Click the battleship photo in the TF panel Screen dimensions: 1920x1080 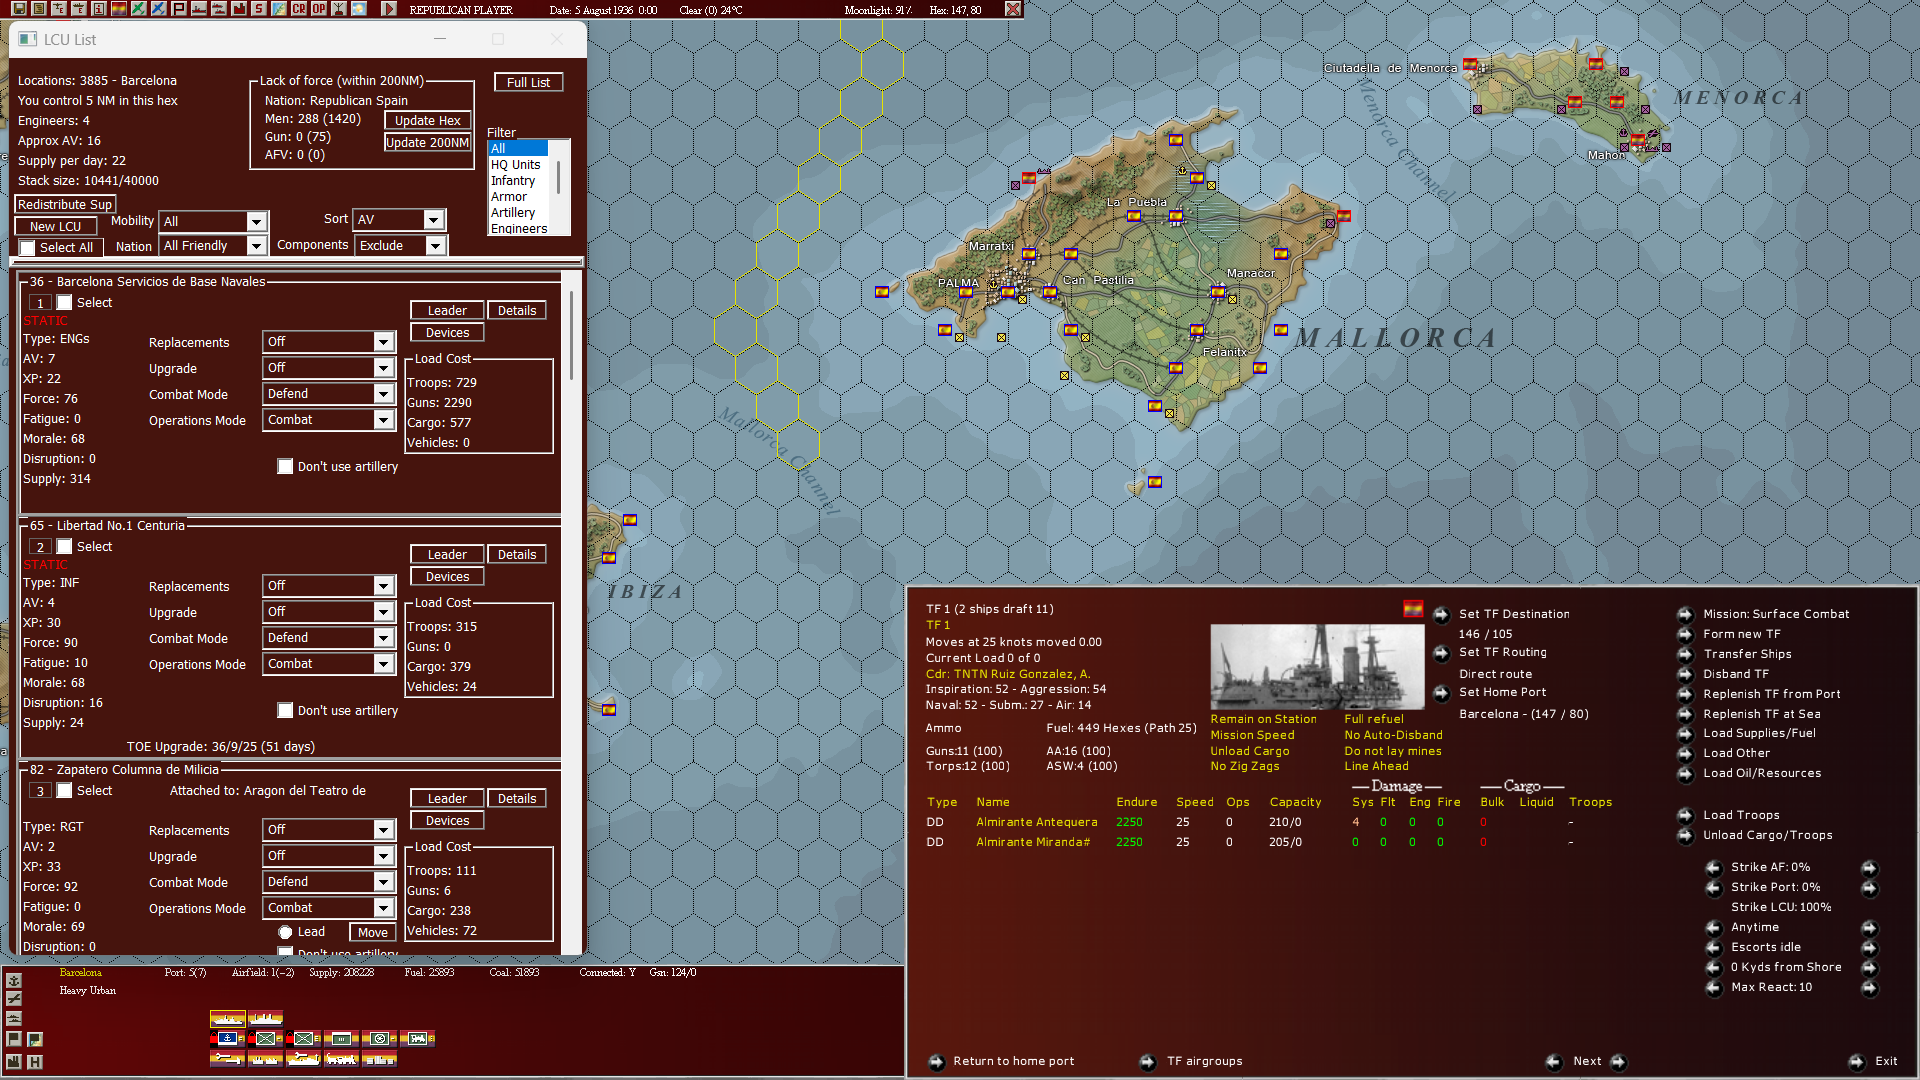pyautogui.click(x=1316, y=667)
